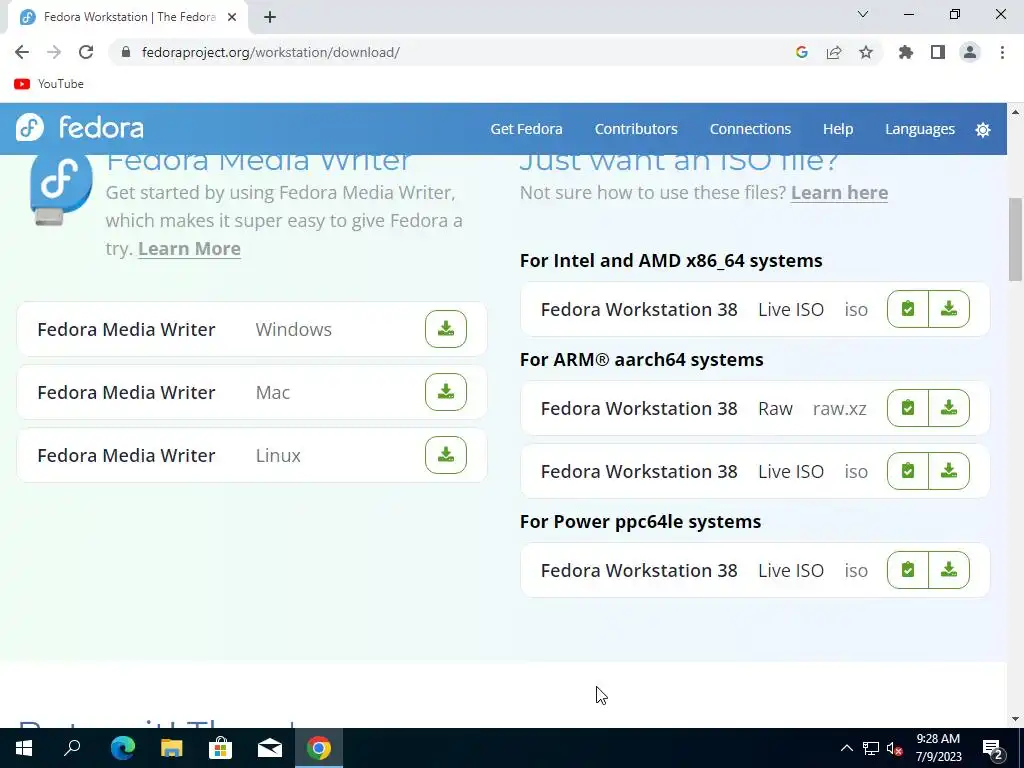Open checksum for ppc64le Live ISO
This screenshot has width=1024, height=768.
tap(908, 570)
